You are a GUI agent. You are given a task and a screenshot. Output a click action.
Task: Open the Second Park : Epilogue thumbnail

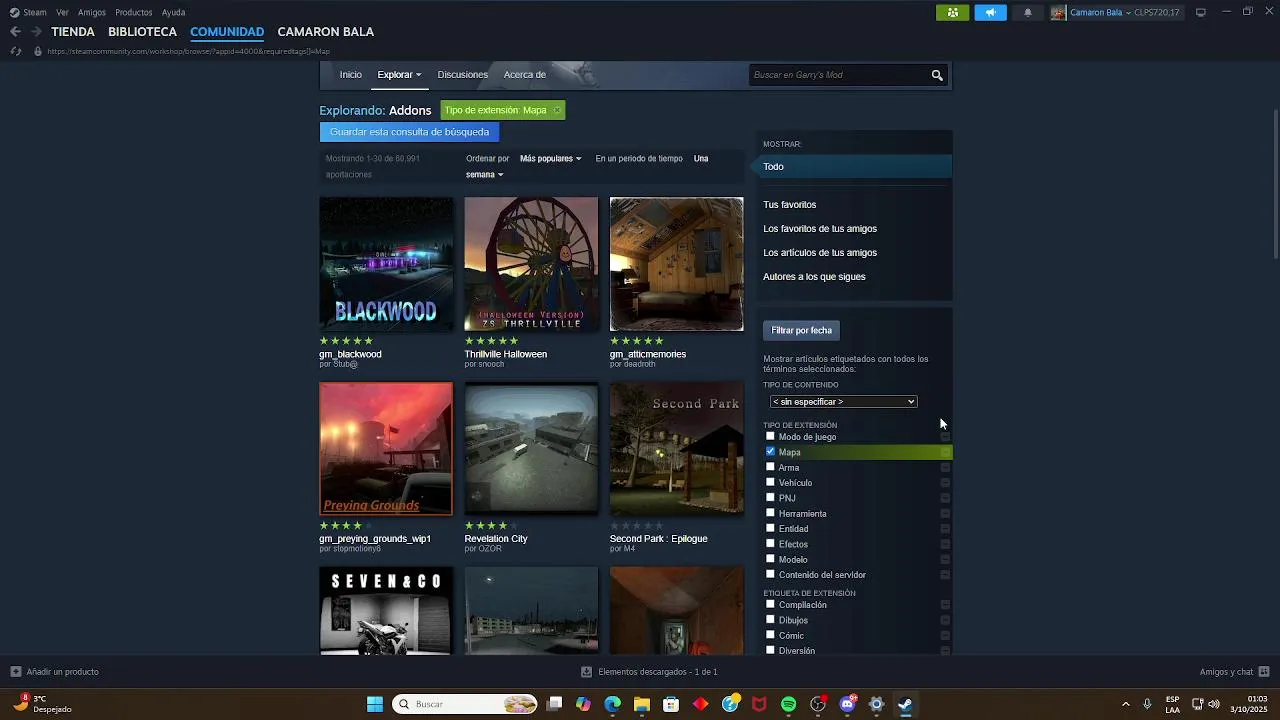pyautogui.click(x=676, y=449)
